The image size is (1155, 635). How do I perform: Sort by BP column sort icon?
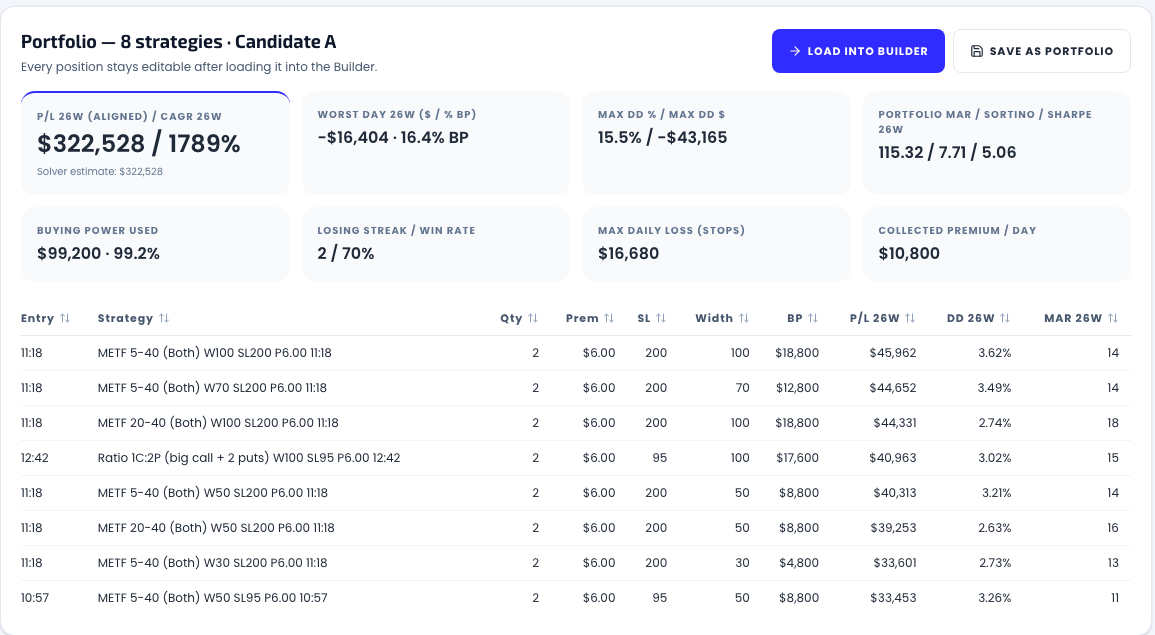point(813,318)
